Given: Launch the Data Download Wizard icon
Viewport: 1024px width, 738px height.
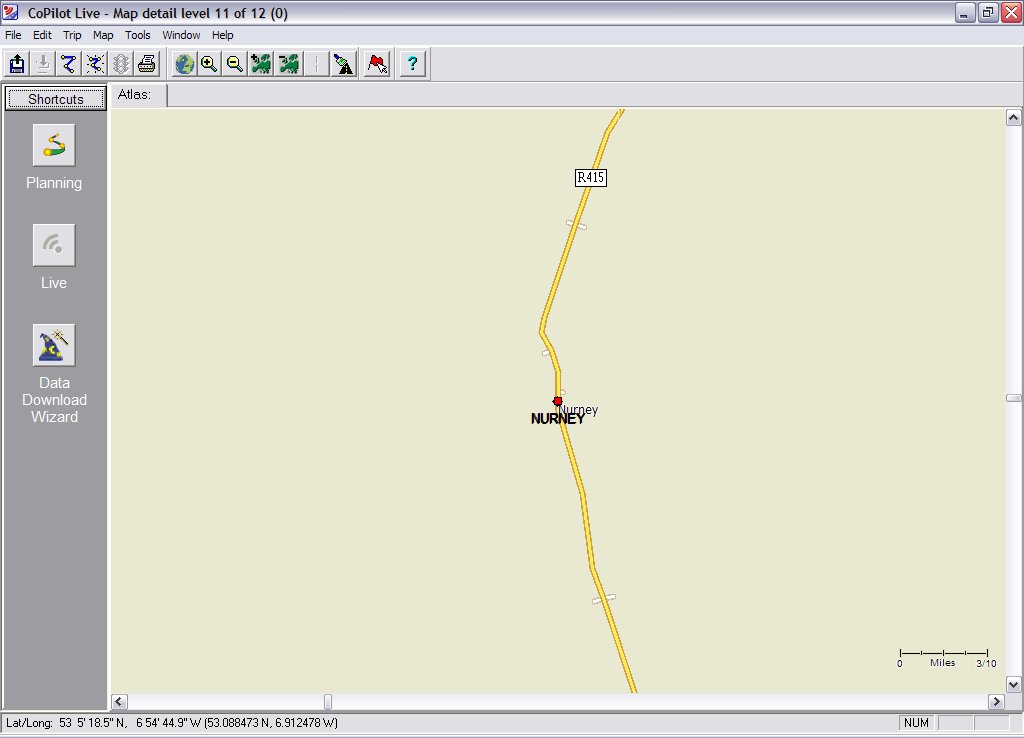Looking at the screenshot, I should [54, 345].
